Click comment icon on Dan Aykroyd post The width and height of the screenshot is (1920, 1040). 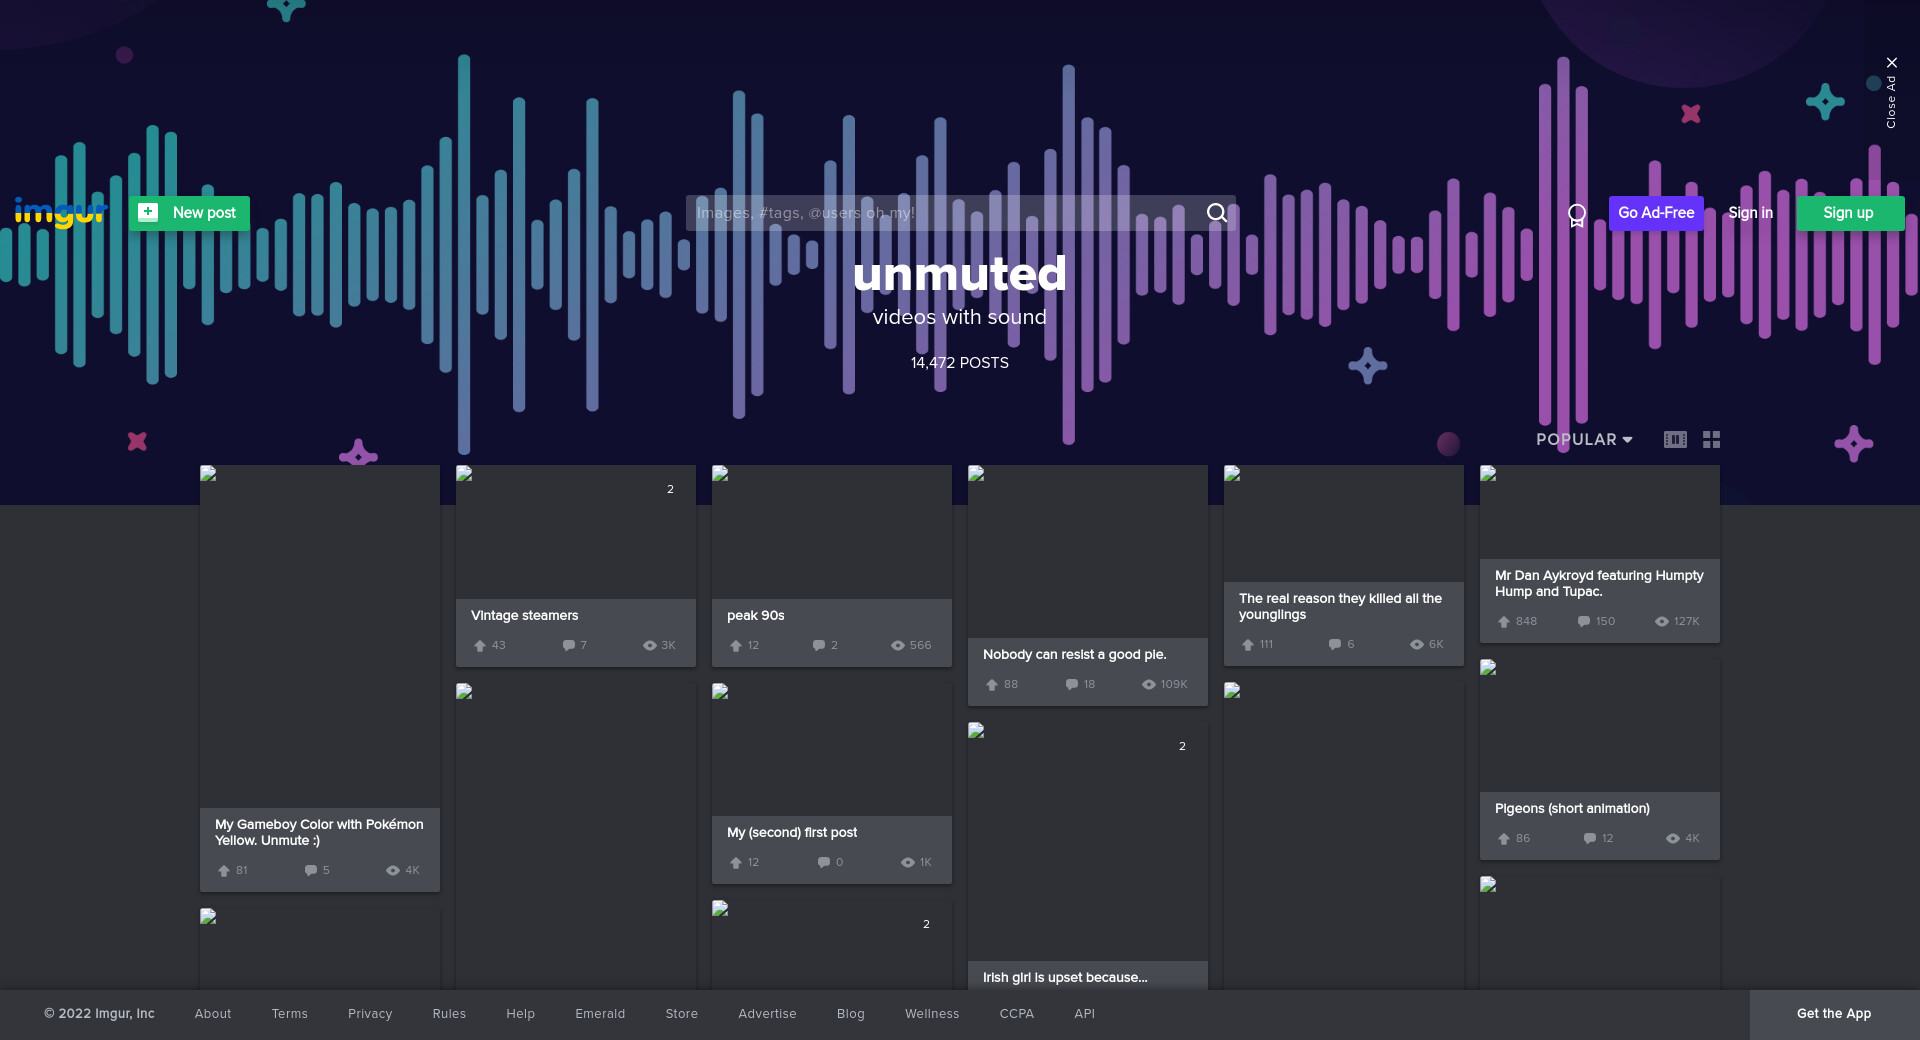point(1584,622)
